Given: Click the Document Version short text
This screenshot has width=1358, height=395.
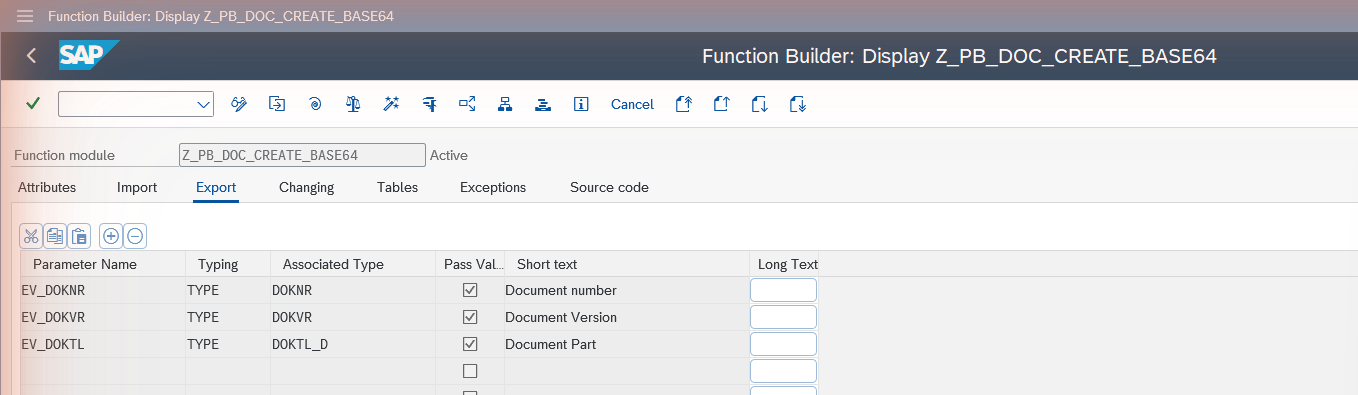Looking at the screenshot, I should (x=561, y=317).
